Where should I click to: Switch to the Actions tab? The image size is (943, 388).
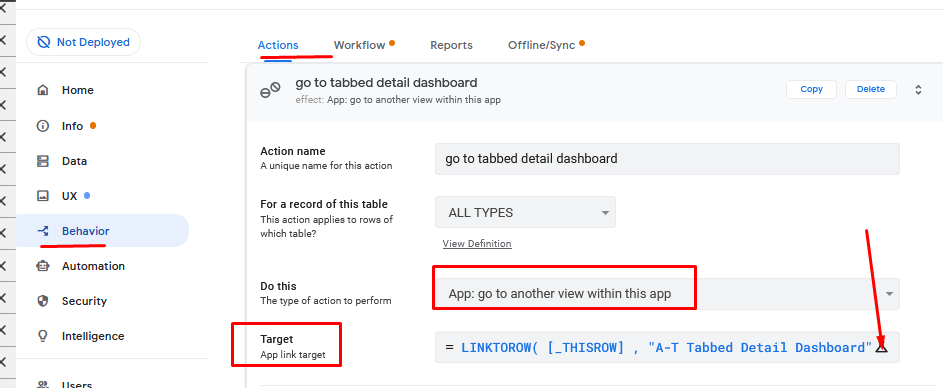pos(278,45)
